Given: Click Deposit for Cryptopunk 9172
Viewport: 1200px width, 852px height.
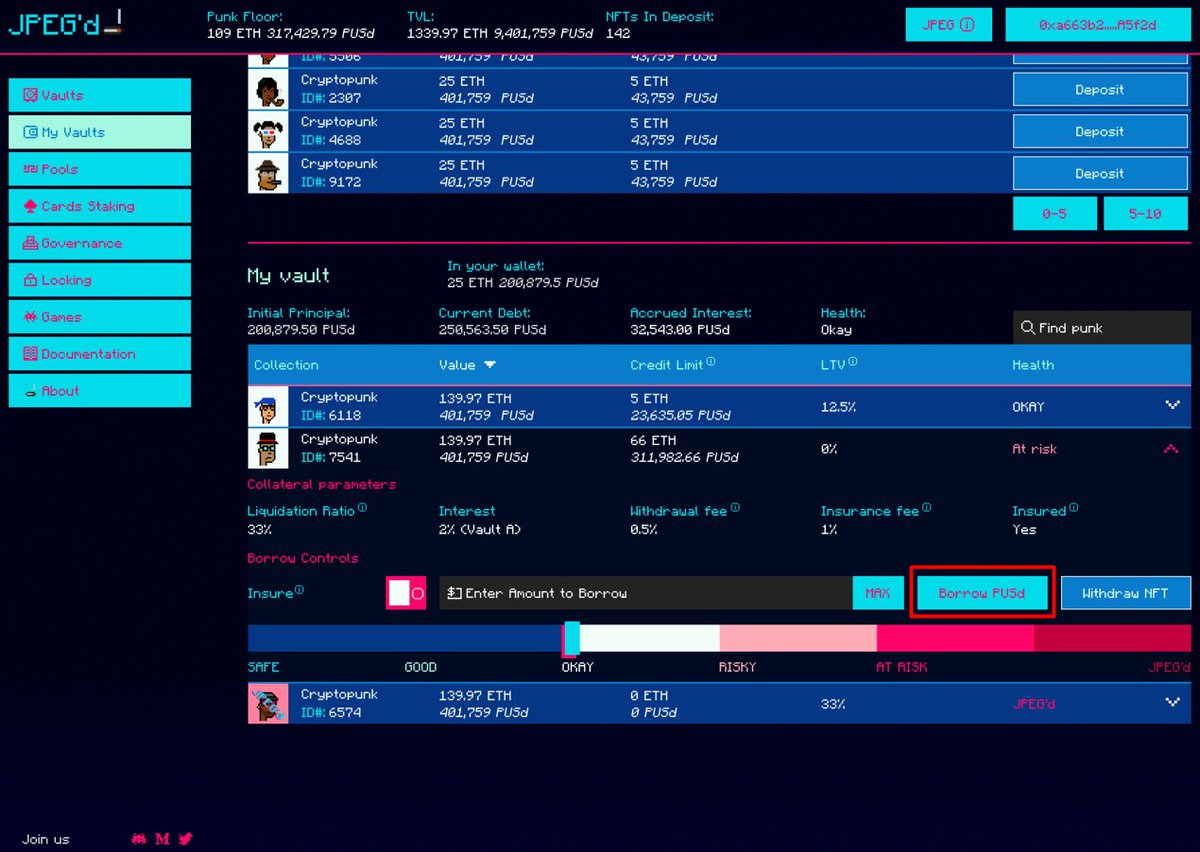Looking at the screenshot, I should pyautogui.click(x=1100, y=174).
